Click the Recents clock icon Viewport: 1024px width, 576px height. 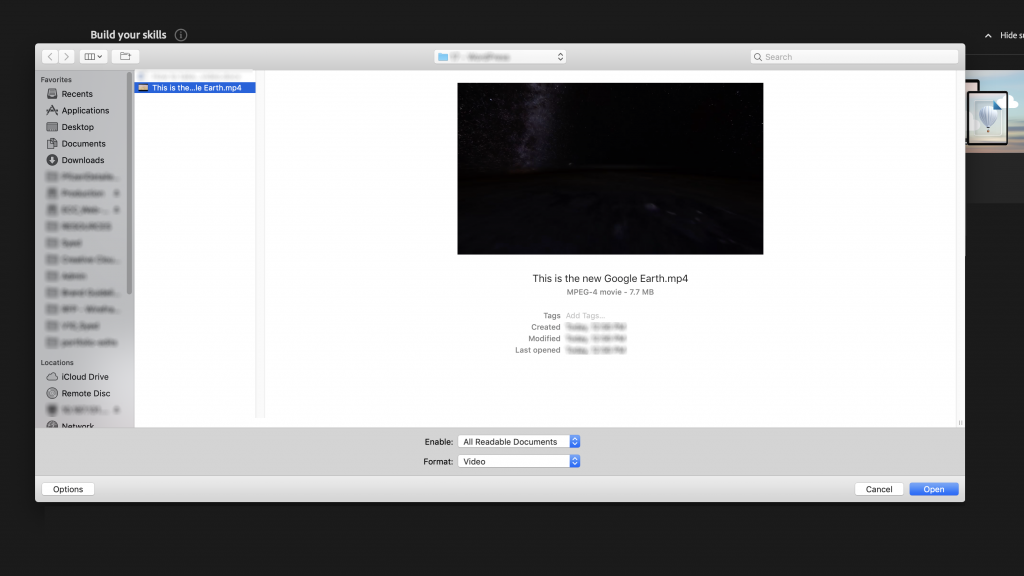click(52, 94)
